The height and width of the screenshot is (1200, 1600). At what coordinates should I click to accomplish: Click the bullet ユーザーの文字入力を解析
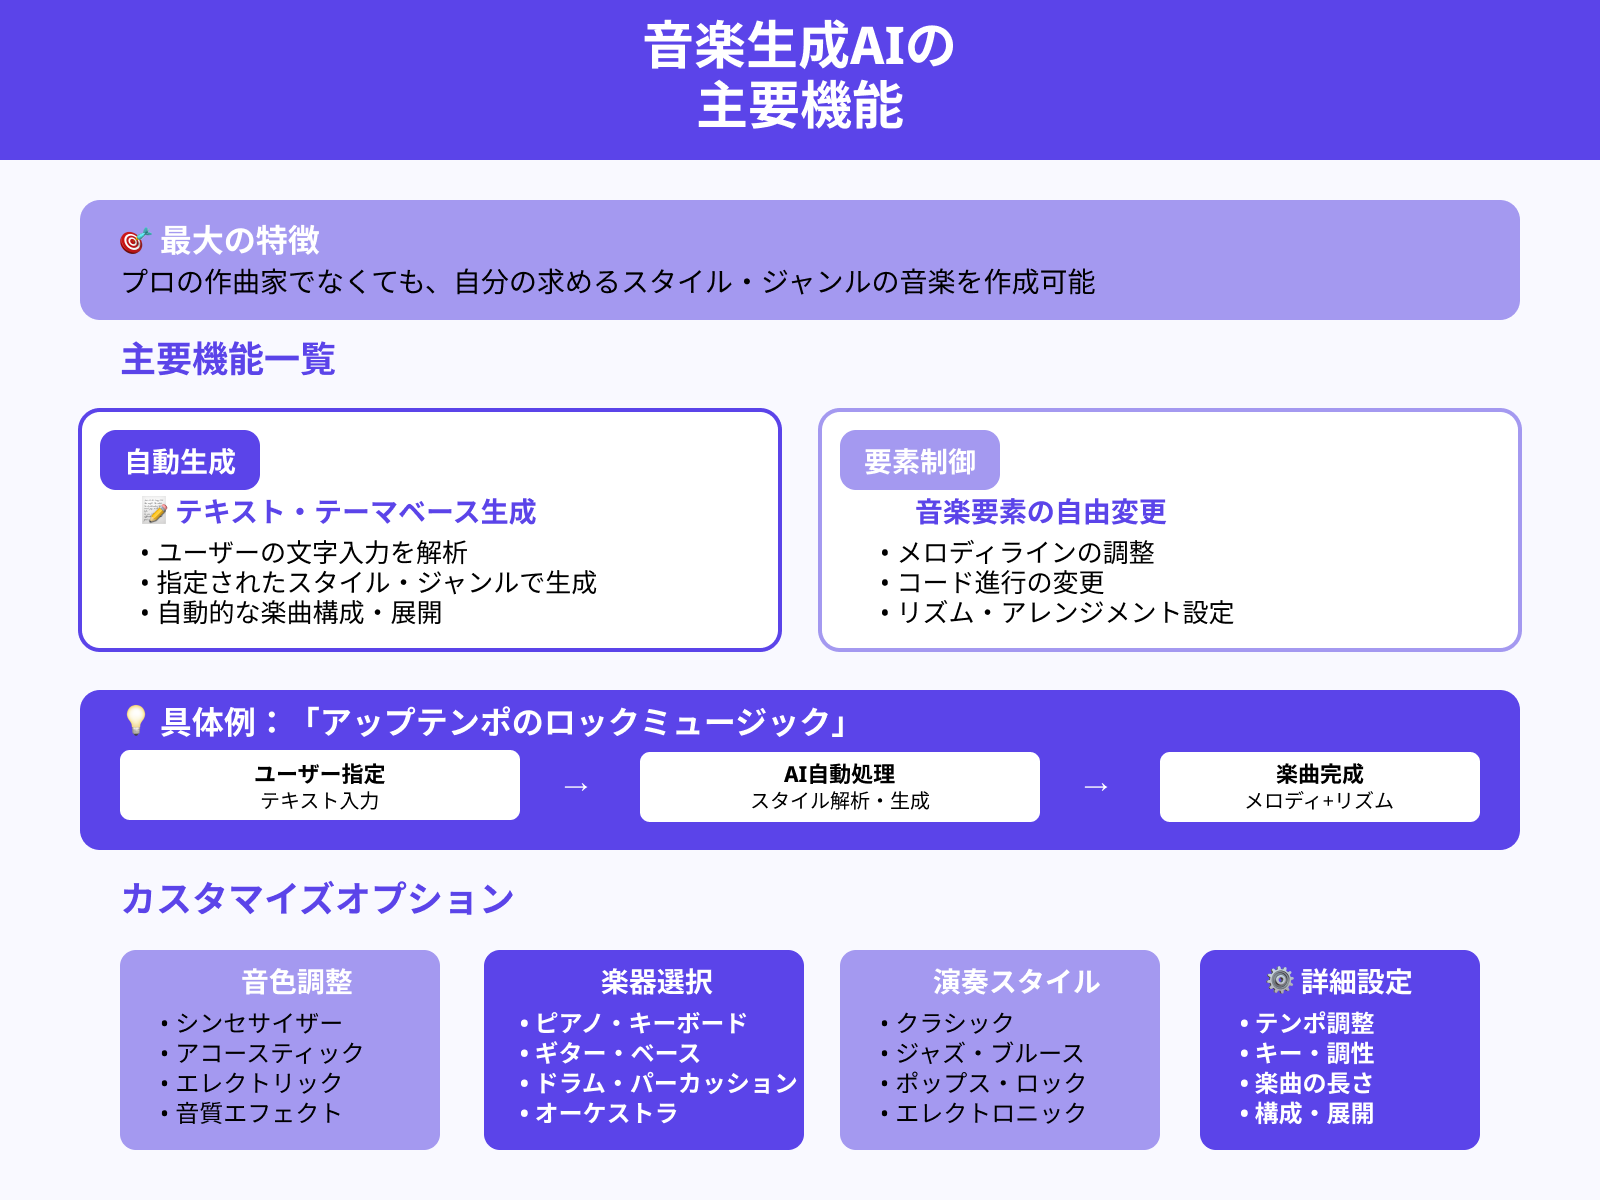click(304, 552)
